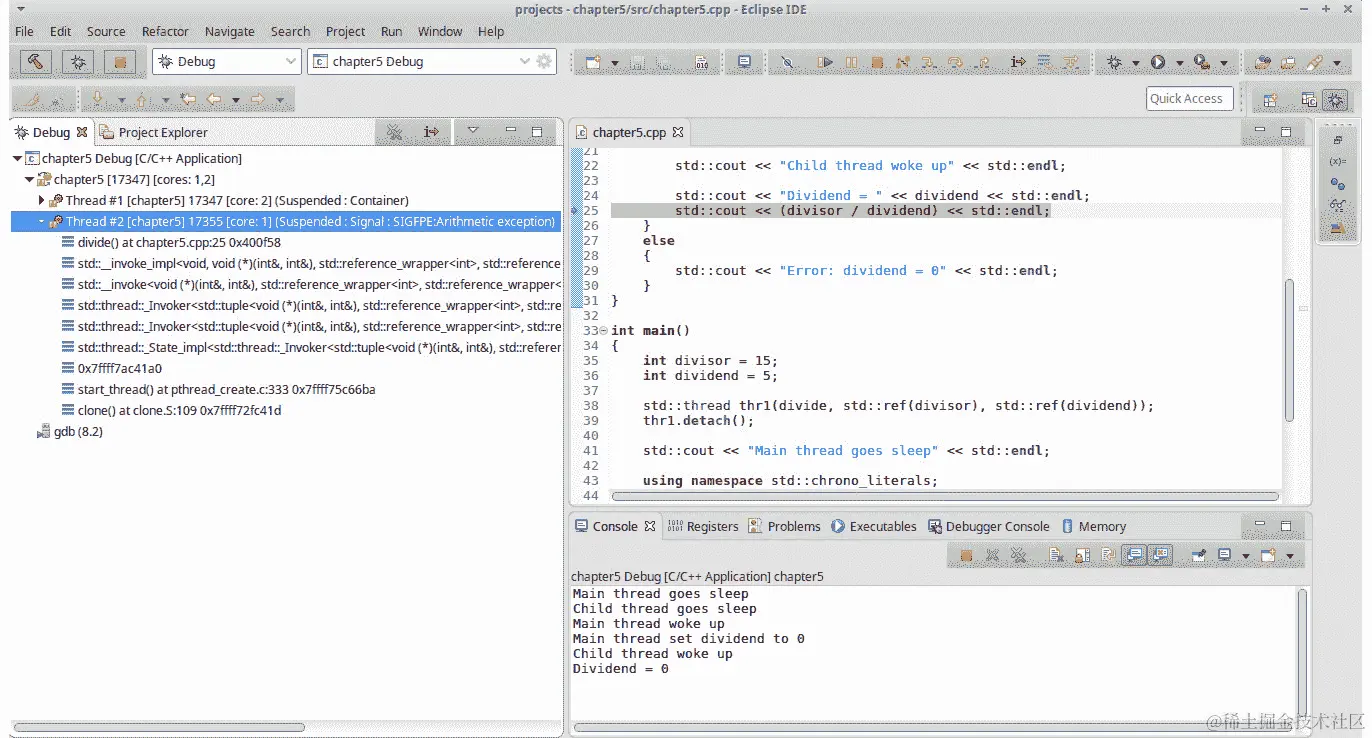
Task: Open the Window menu
Action: [x=440, y=31]
